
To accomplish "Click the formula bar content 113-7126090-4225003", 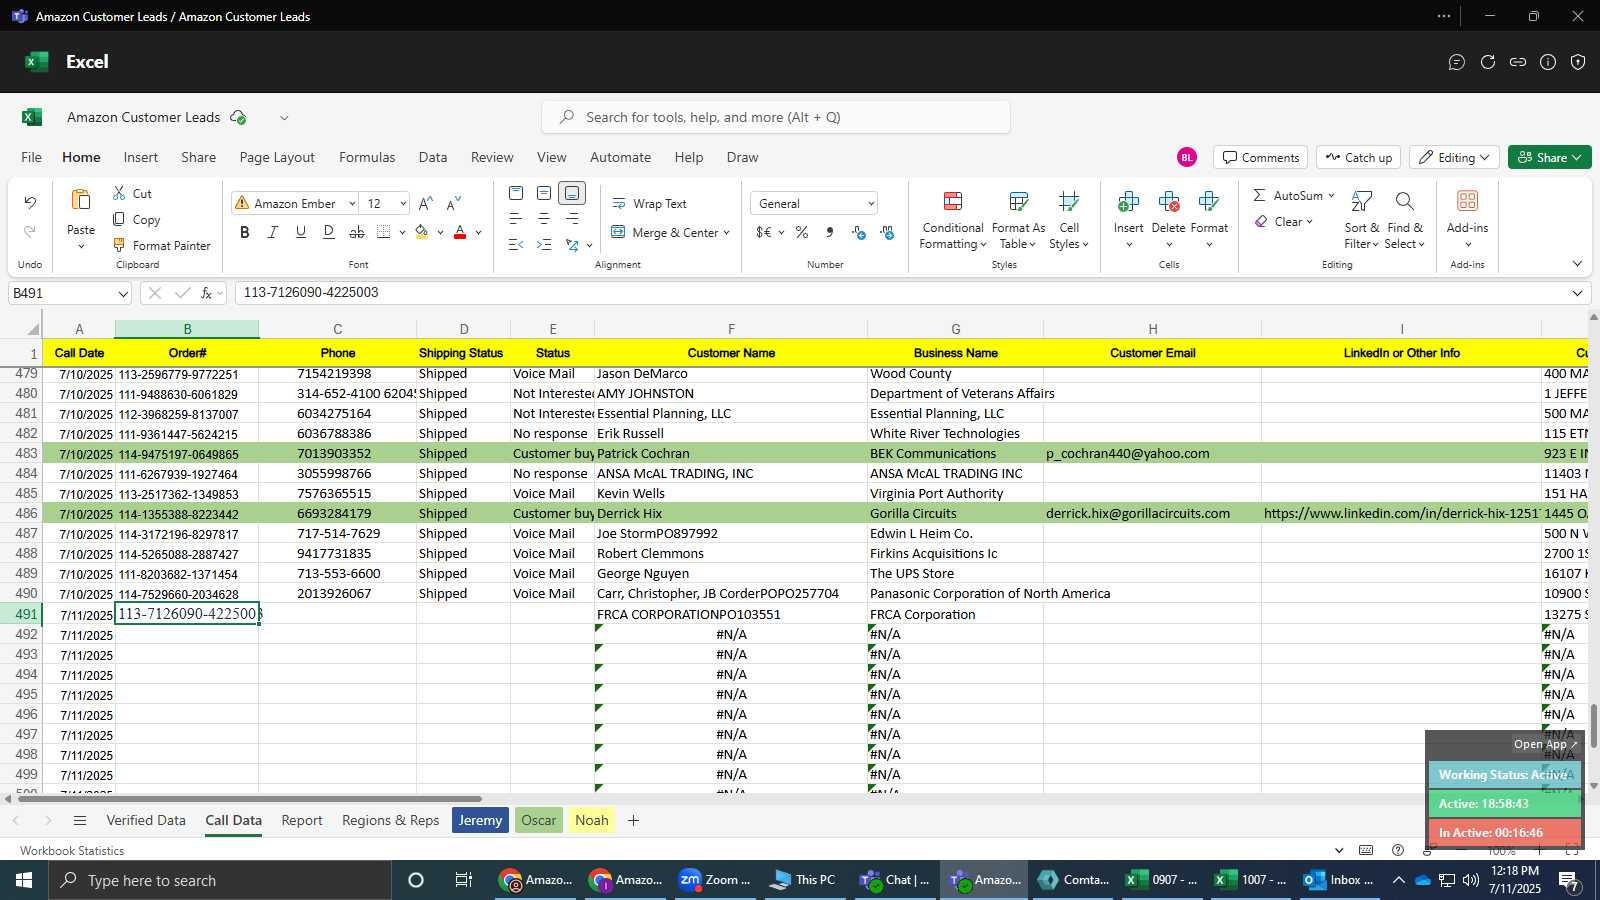I will 311,293.
